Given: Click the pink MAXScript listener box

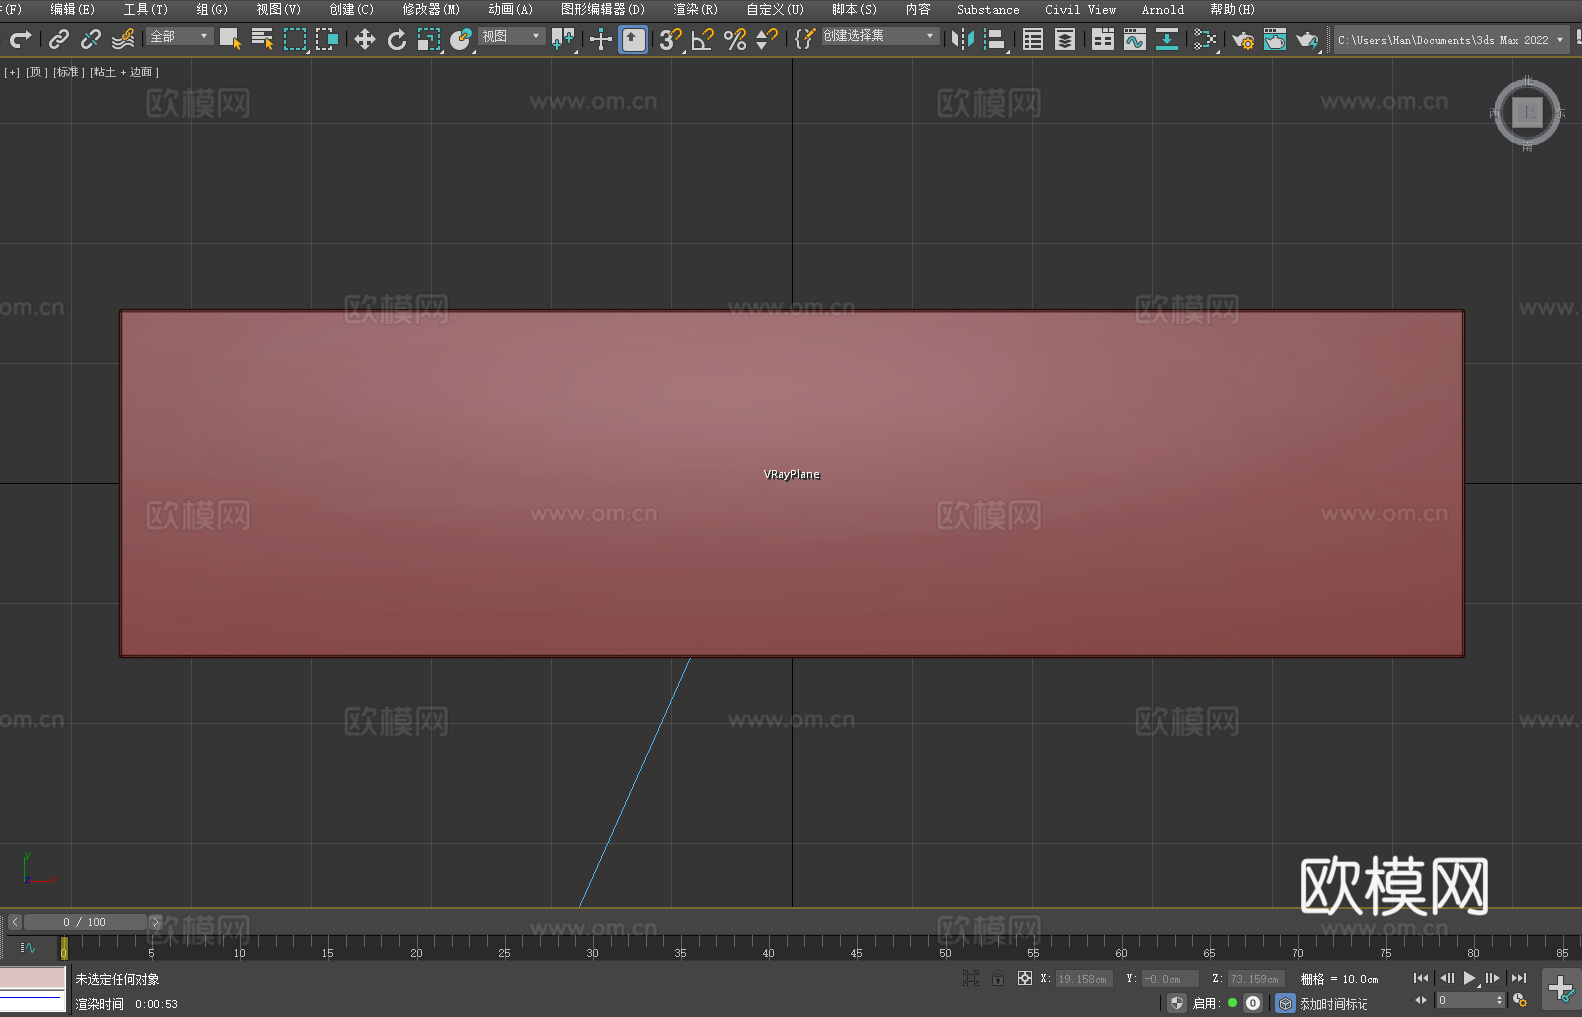Looking at the screenshot, I should (32, 978).
